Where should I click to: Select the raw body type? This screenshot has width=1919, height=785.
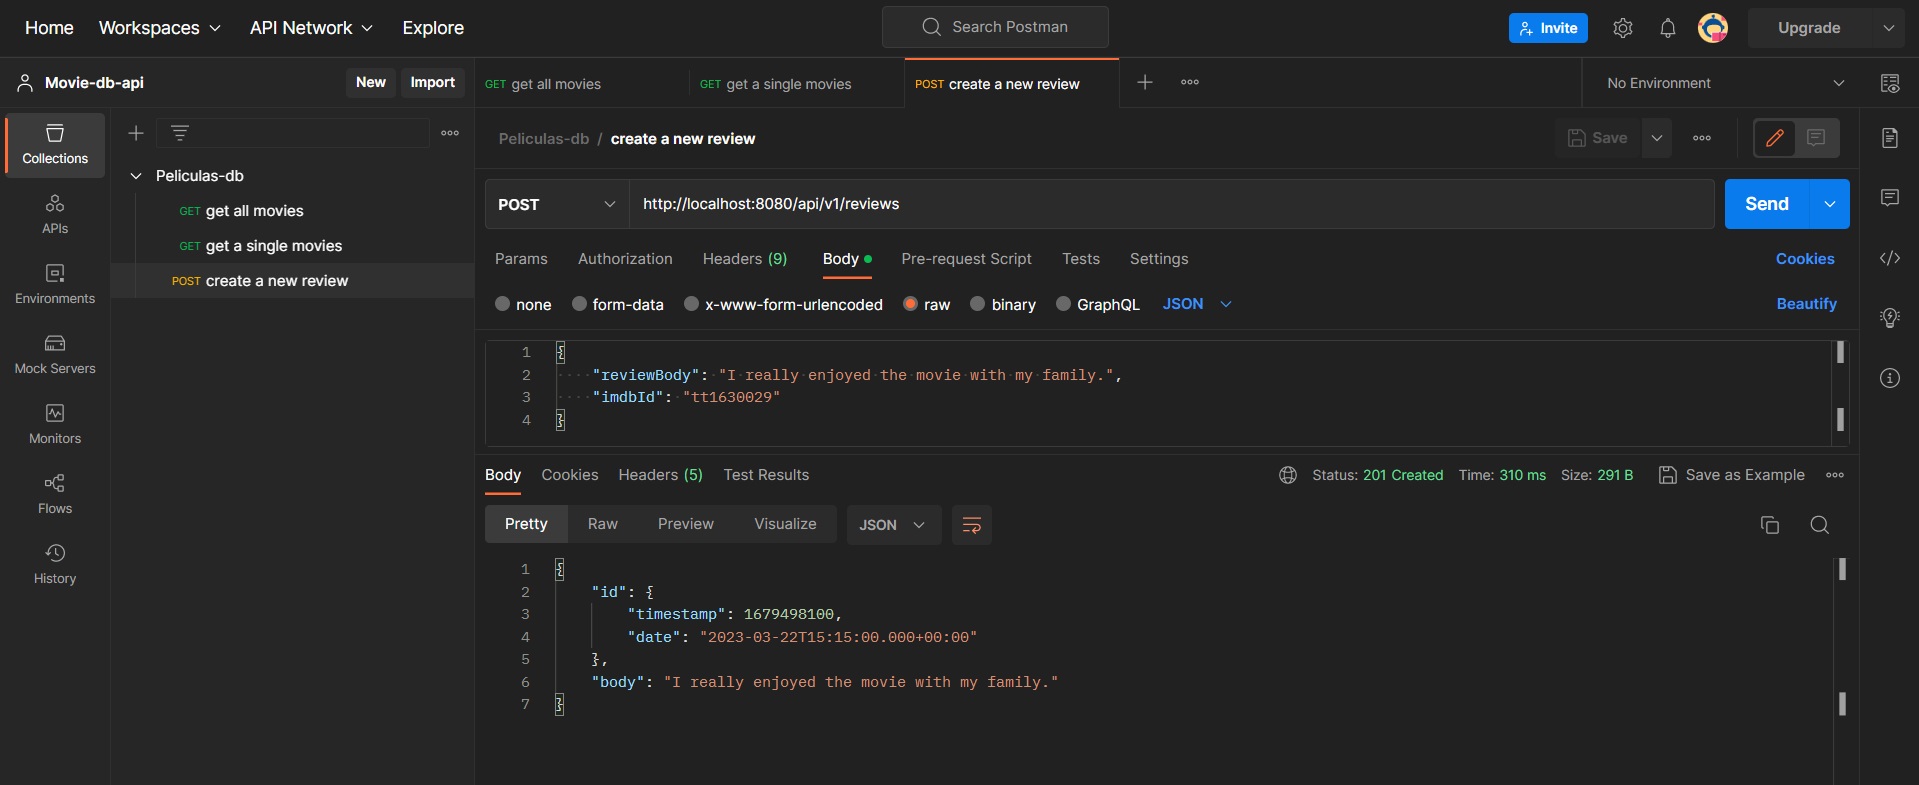pyautogui.click(x=911, y=304)
